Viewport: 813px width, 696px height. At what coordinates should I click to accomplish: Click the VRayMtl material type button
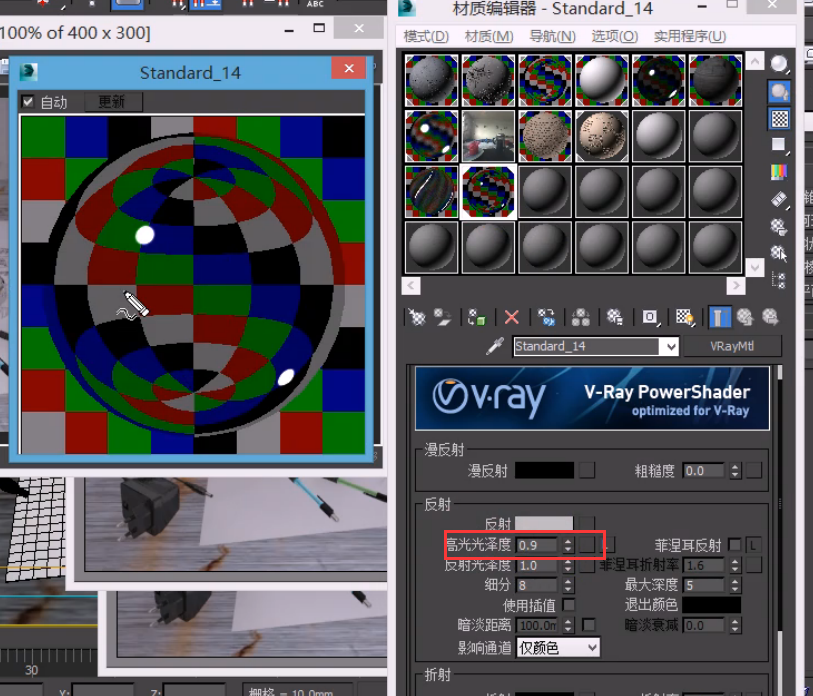pos(725,346)
